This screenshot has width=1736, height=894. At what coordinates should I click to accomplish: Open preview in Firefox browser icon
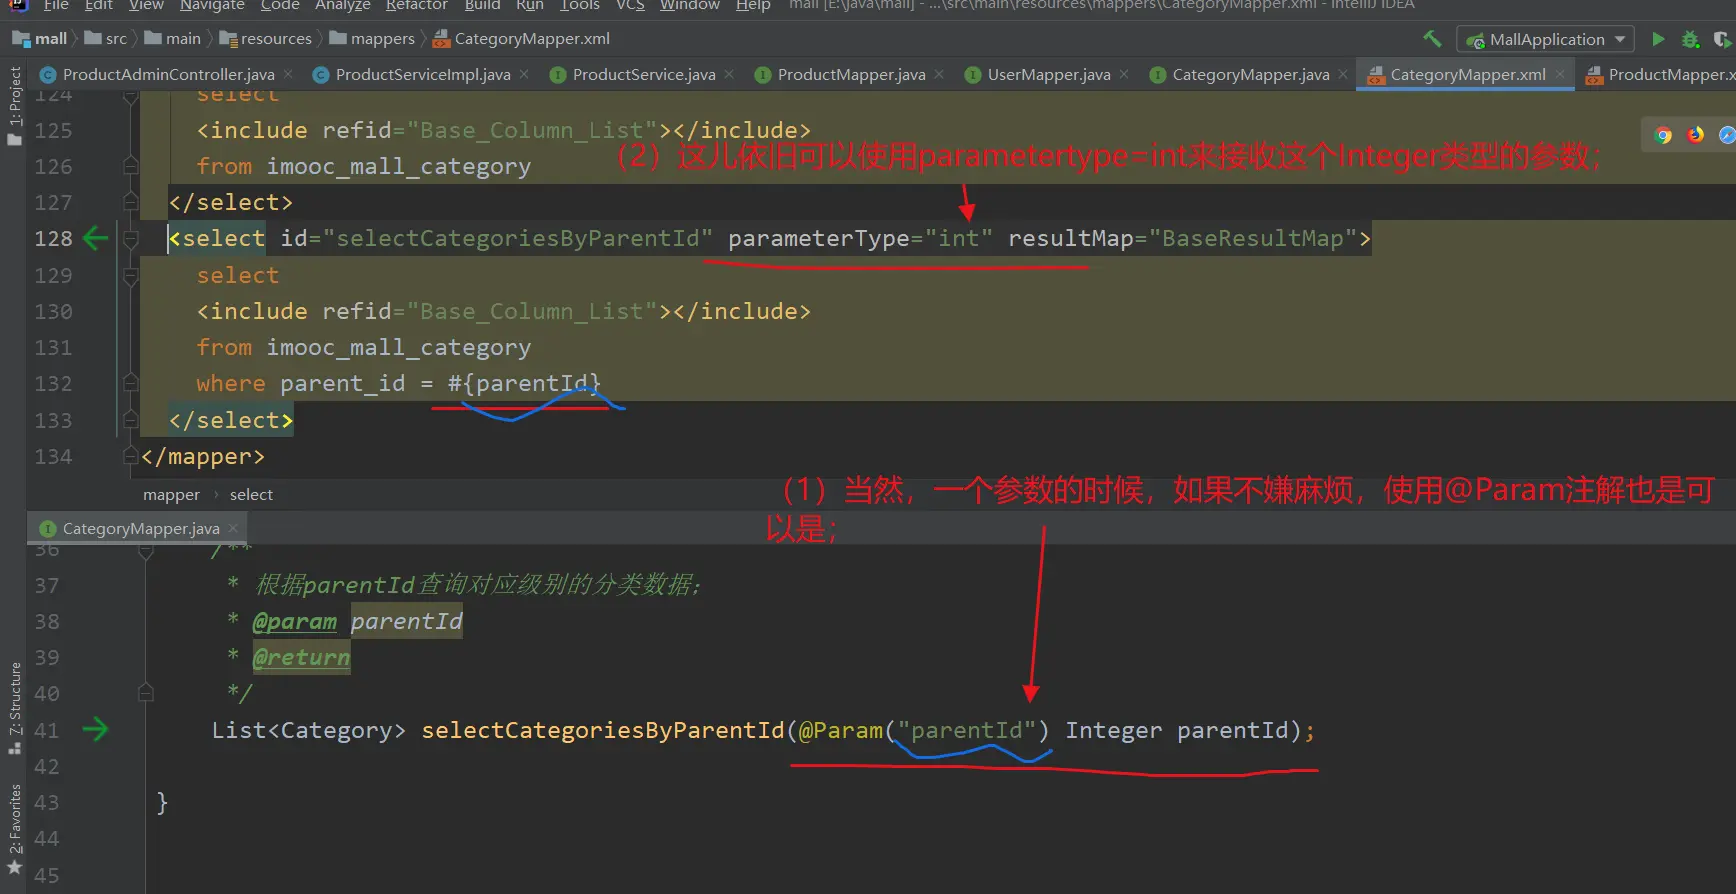click(1695, 135)
